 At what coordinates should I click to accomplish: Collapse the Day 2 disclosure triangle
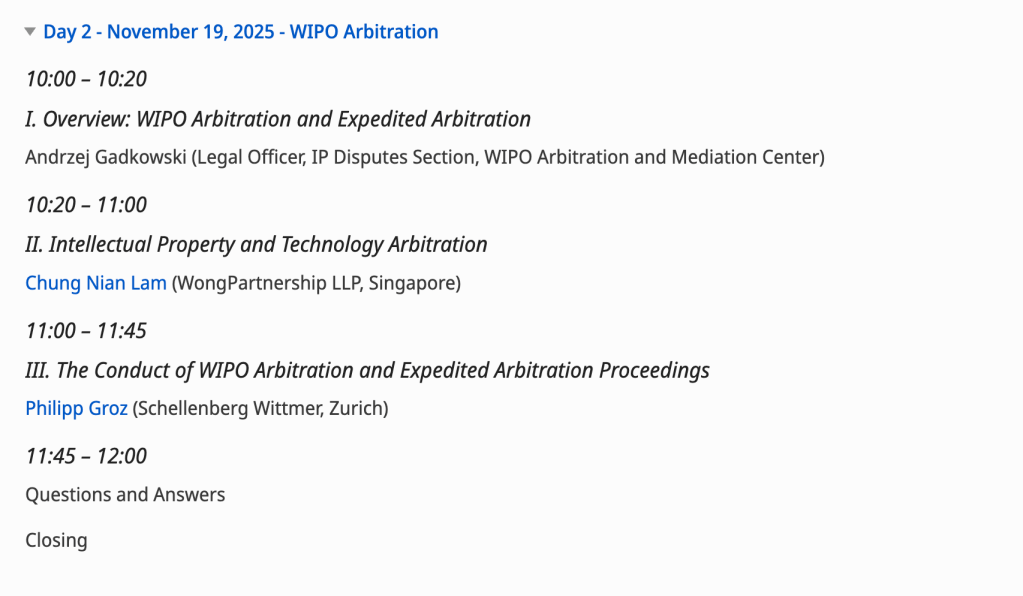31,32
